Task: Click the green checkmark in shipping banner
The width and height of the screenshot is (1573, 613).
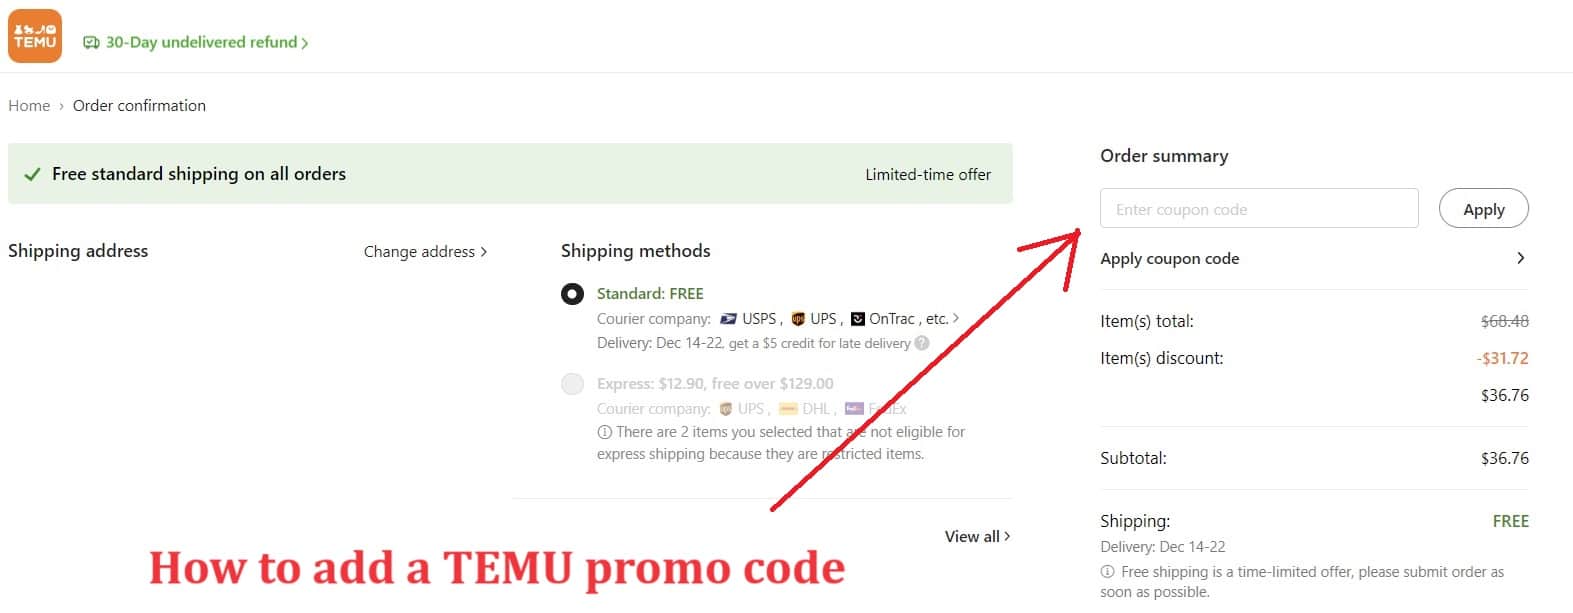Action: tap(32, 174)
